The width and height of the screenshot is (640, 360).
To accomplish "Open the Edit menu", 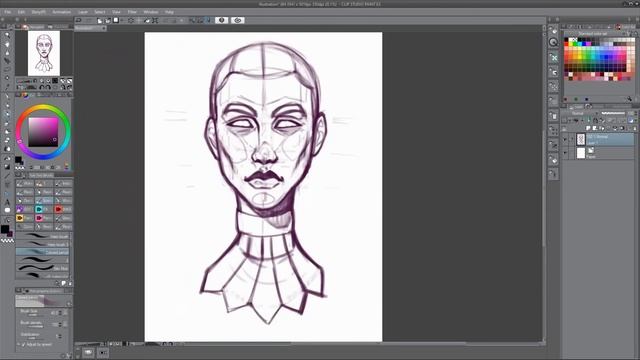I will 21,12.
